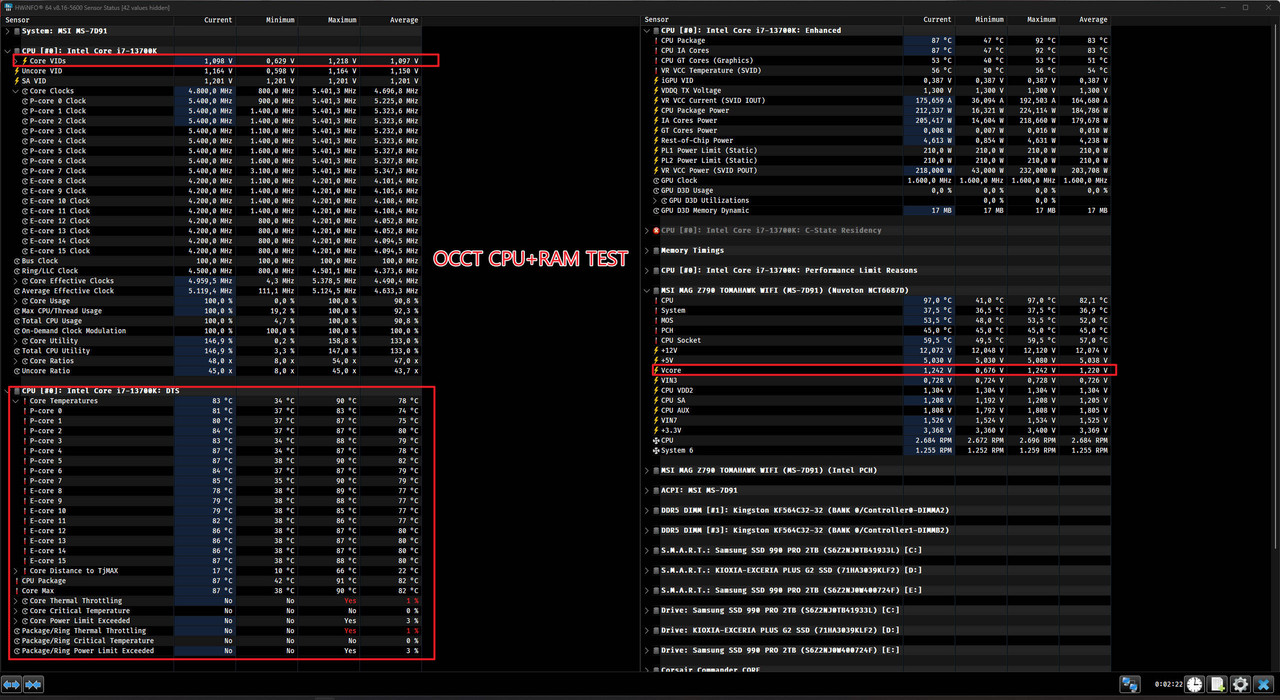Click the lightning bolt icon beside Core VIDs
Viewport: 1280px width, 700px height.
(x=25, y=61)
